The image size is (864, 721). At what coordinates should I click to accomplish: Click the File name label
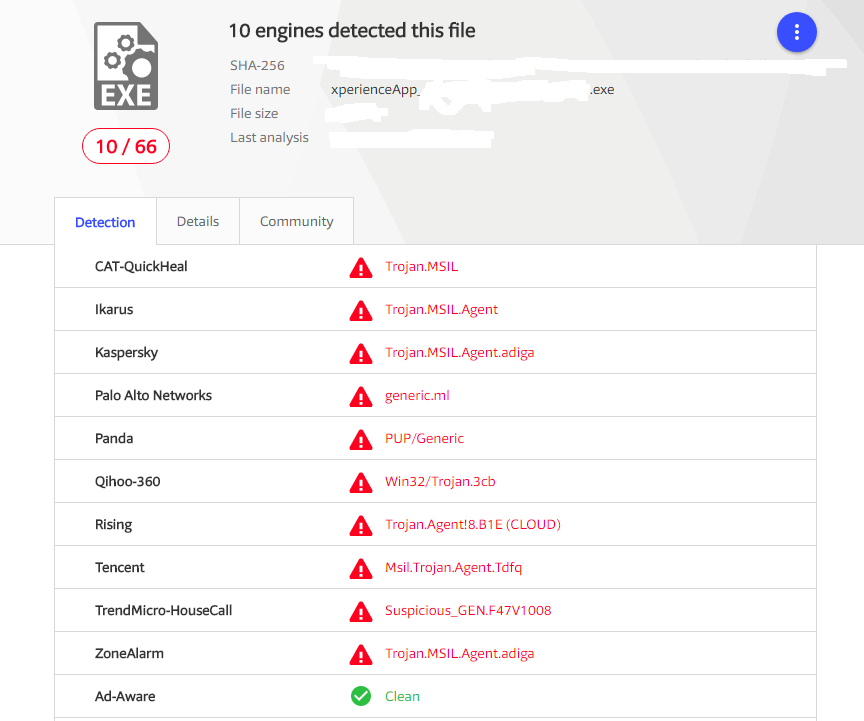coord(260,89)
